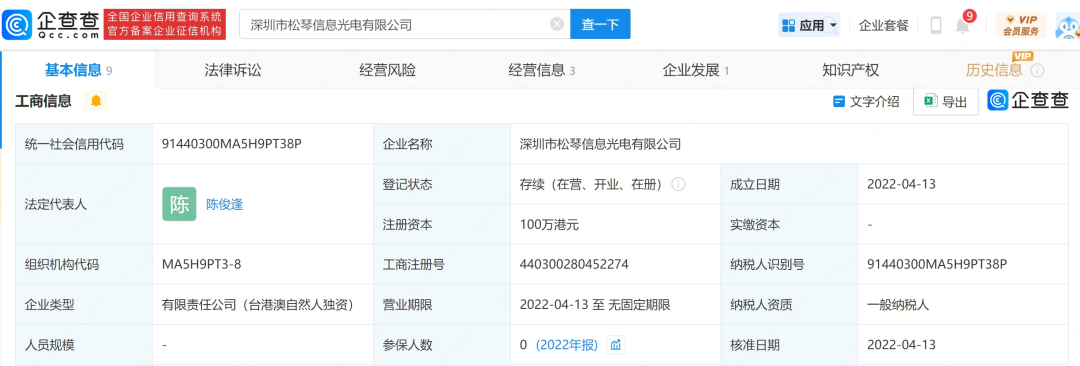
Task: Open the 应用 dropdown menu
Action: 809,26
